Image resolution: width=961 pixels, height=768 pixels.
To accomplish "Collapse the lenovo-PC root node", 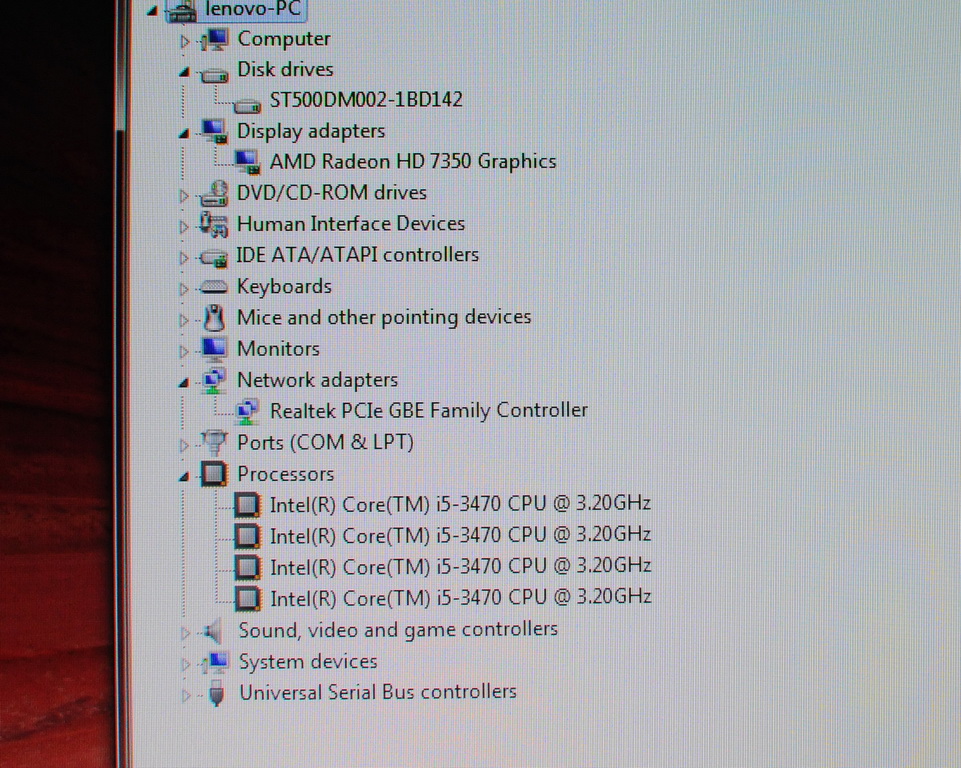I will (x=152, y=10).
